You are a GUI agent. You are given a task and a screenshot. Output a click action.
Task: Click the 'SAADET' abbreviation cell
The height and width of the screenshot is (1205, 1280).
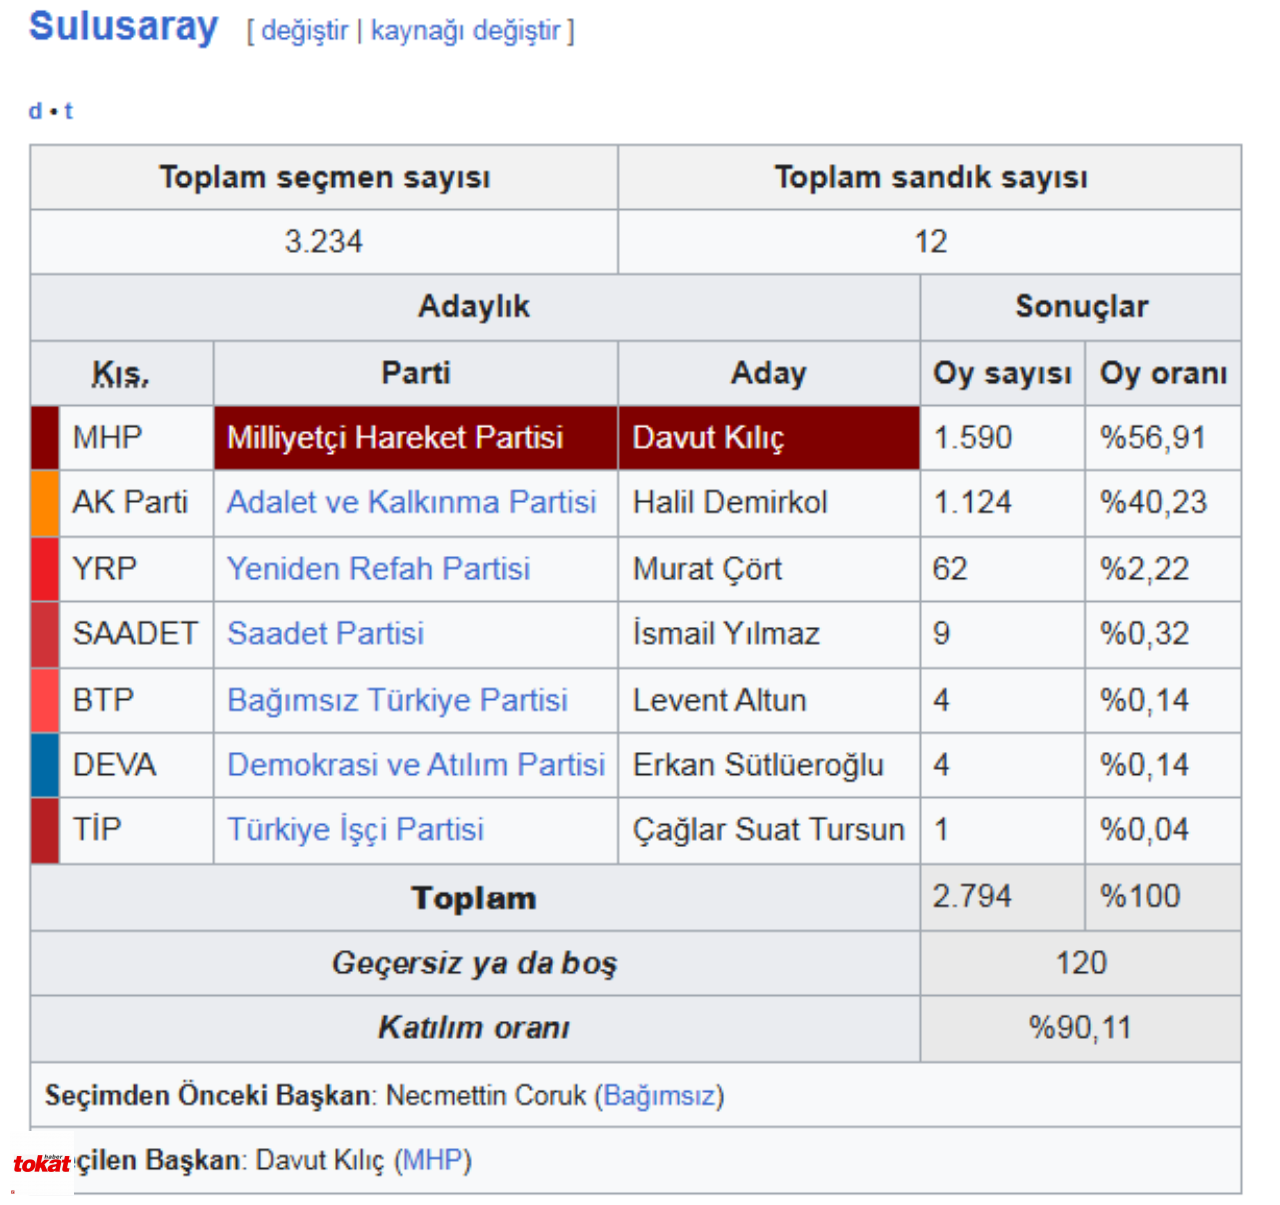[135, 633]
